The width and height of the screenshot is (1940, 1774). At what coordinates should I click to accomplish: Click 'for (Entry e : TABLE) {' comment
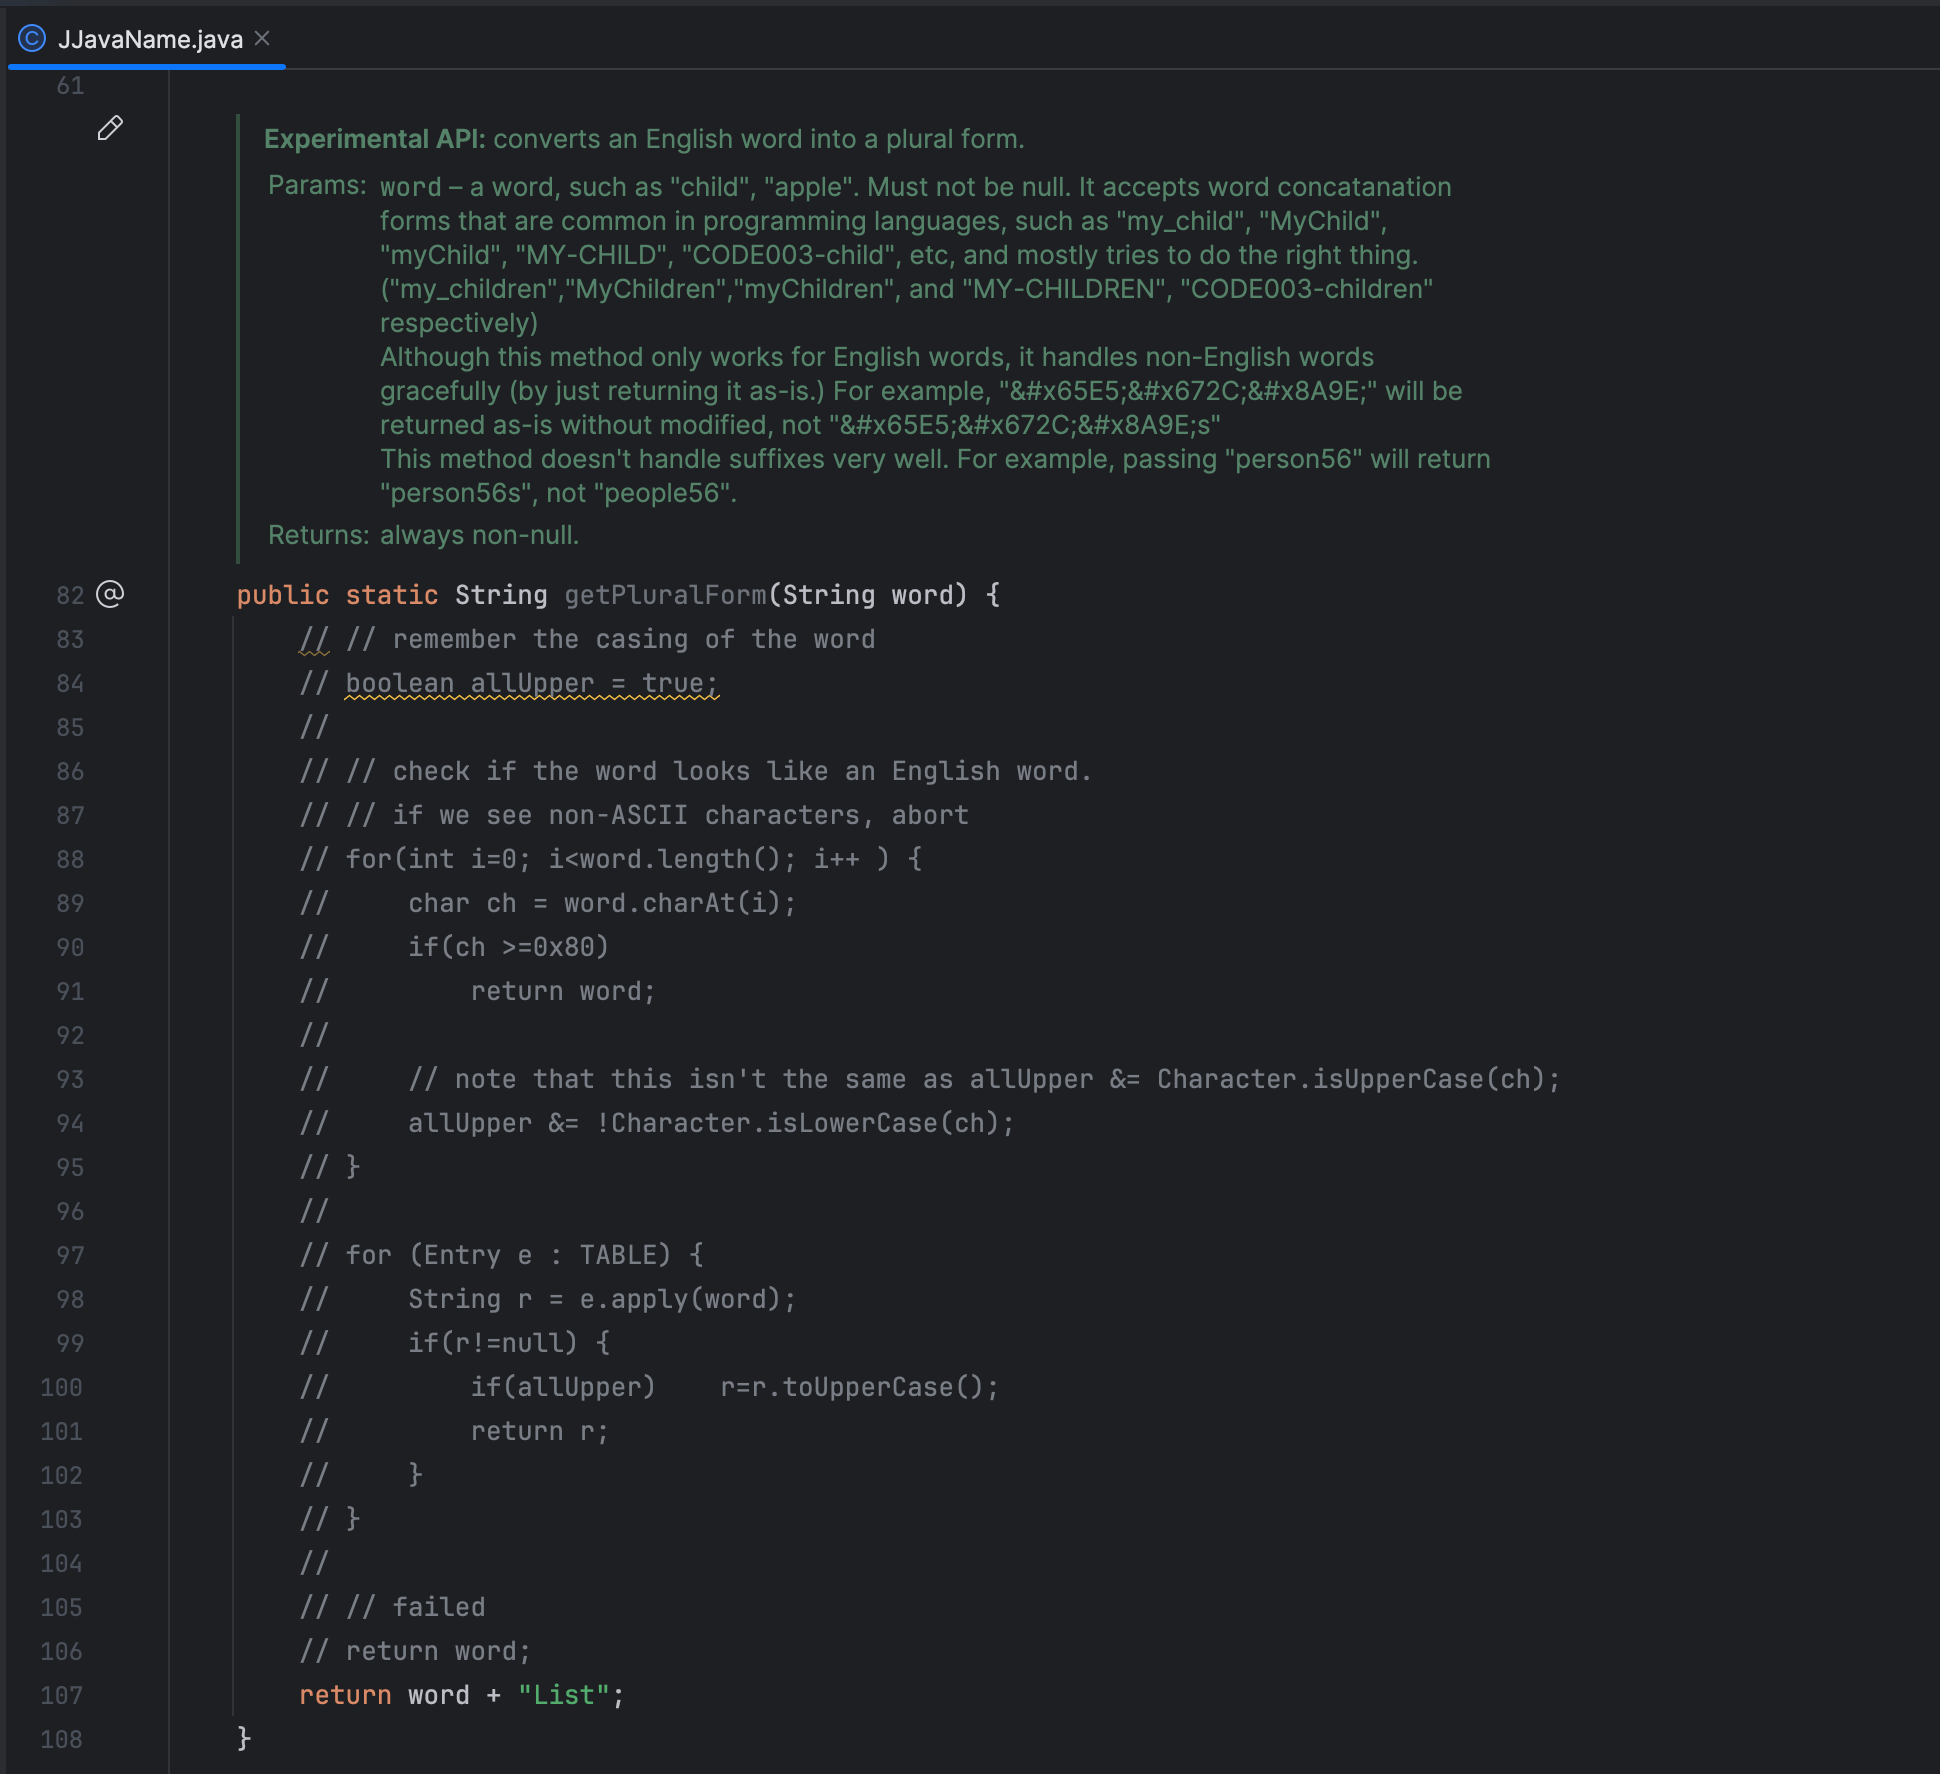tap(525, 1255)
